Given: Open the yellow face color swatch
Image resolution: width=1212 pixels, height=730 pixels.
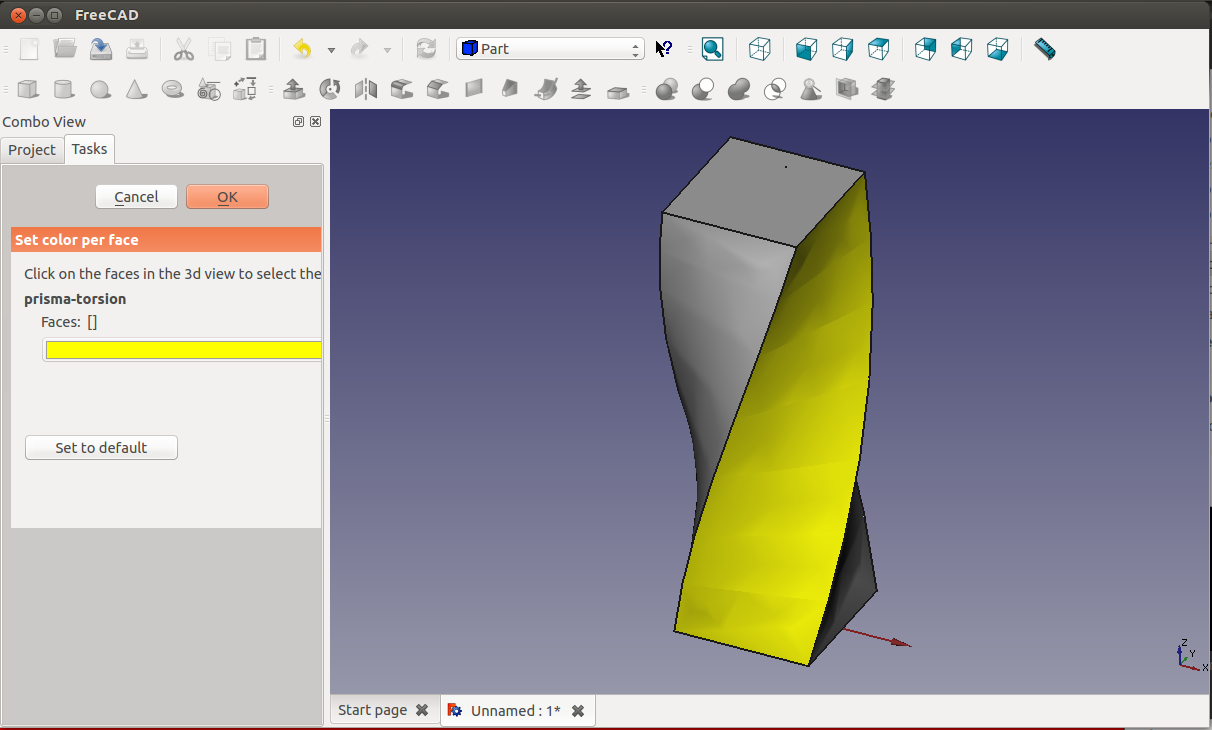Looking at the screenshot, I should [183, 350].
